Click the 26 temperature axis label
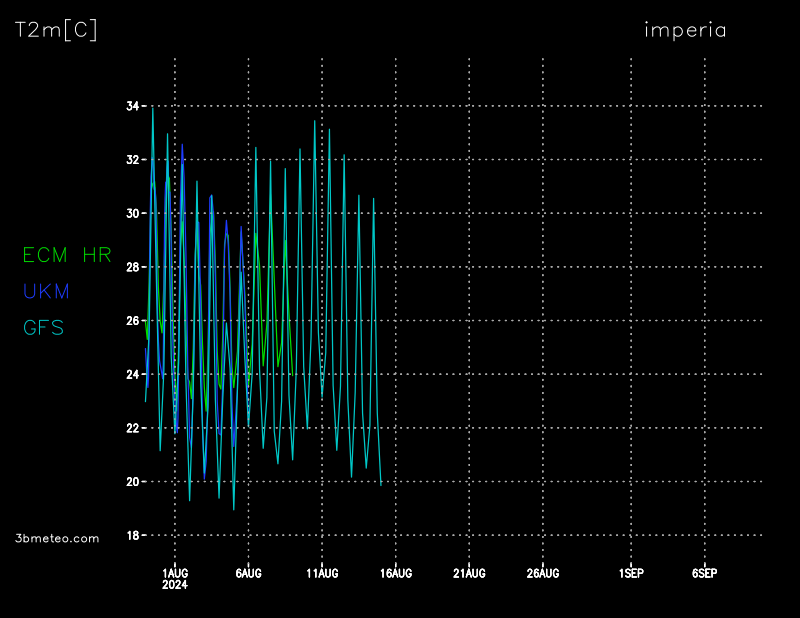This screenshot has width=800, height=618. click(133, 321)
